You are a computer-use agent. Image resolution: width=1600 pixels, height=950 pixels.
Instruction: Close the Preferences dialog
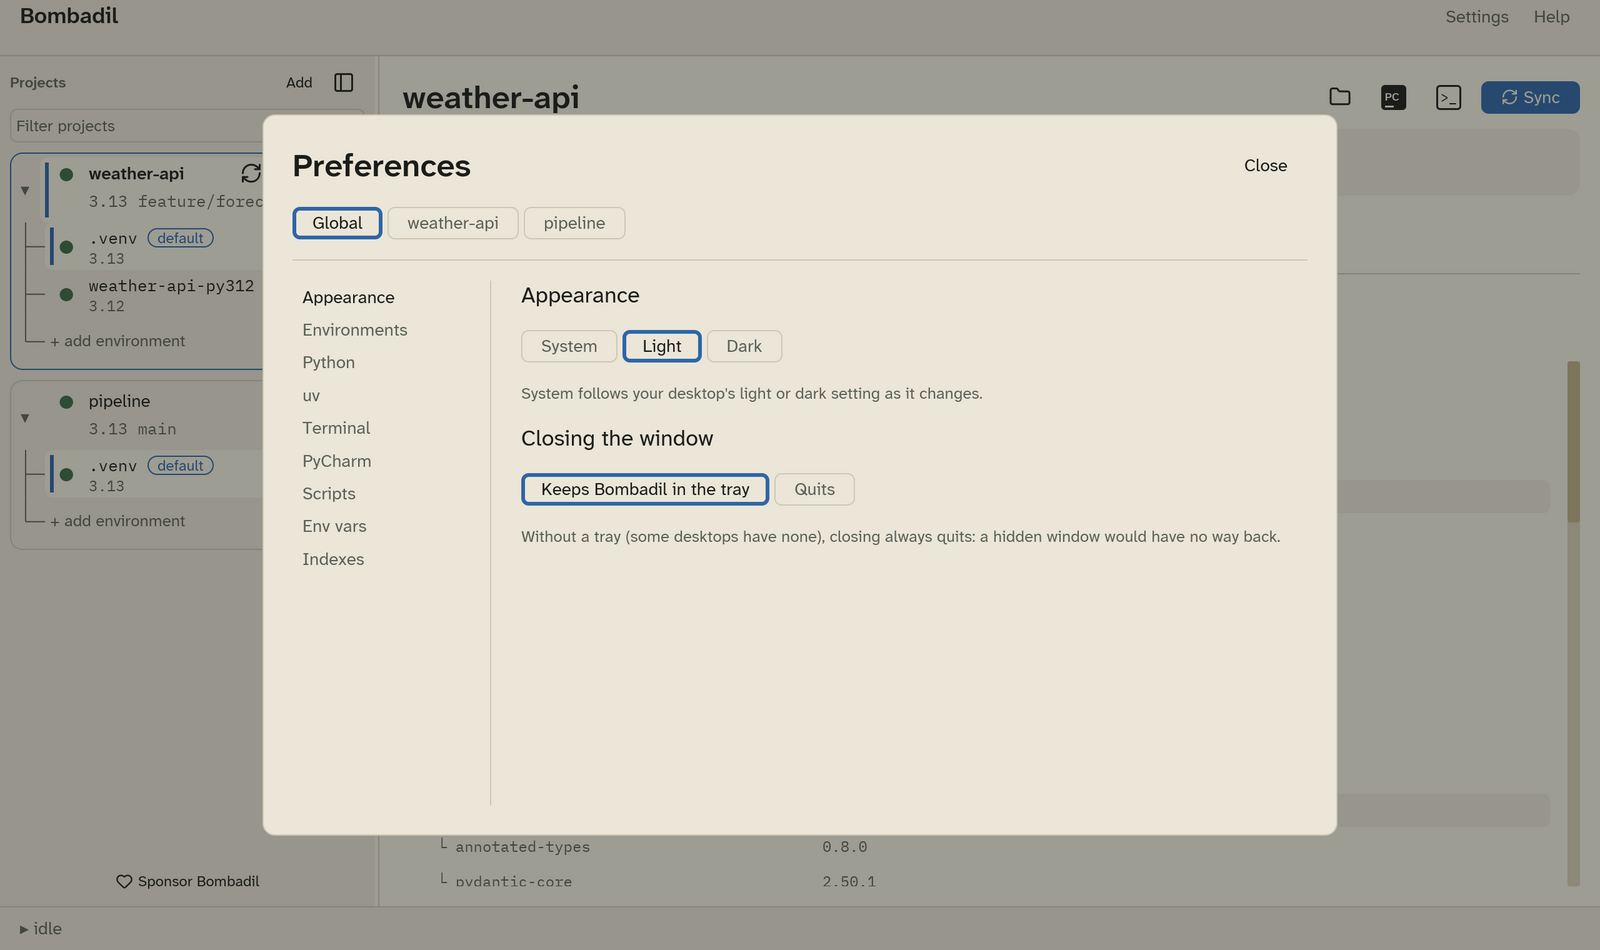pos(1265,166)
